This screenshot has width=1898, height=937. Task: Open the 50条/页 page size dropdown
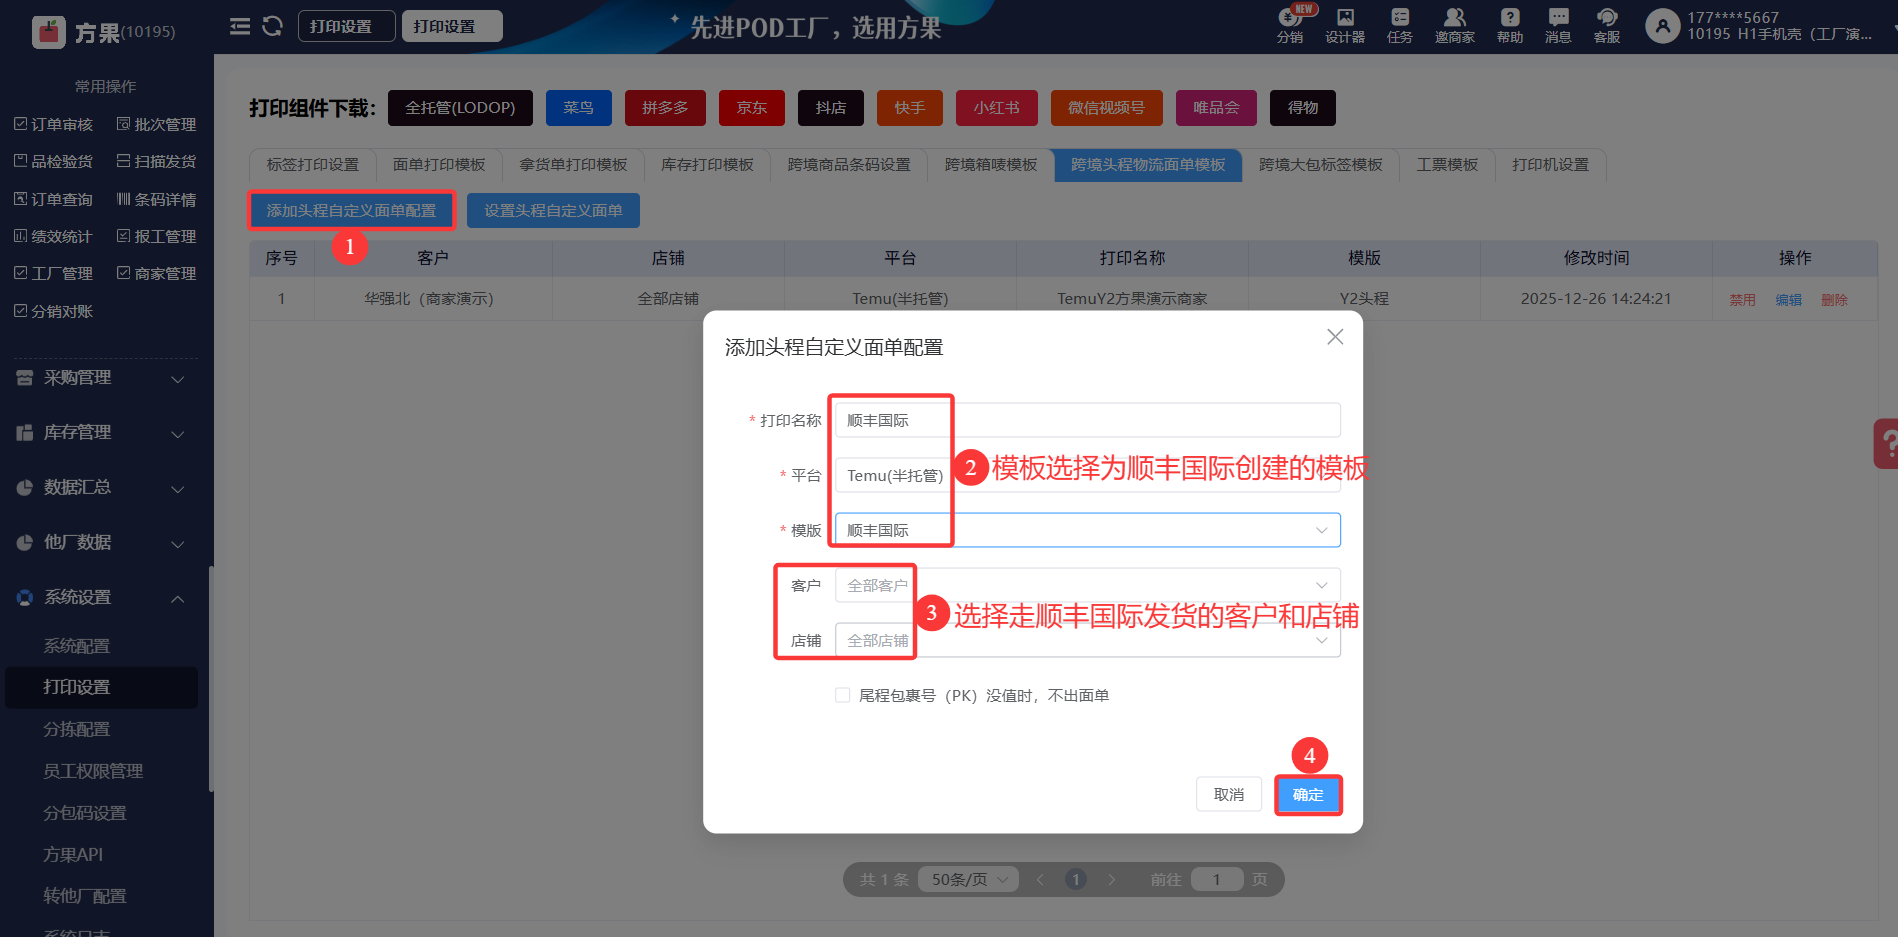[968, 879]
